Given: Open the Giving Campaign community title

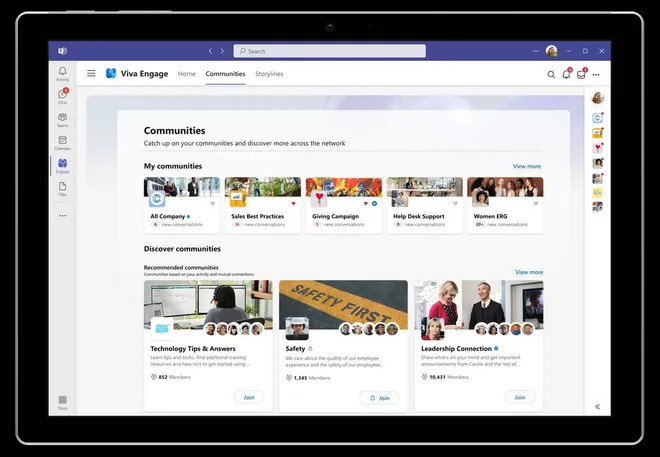Looking at the screenshot, I should 335,216.
